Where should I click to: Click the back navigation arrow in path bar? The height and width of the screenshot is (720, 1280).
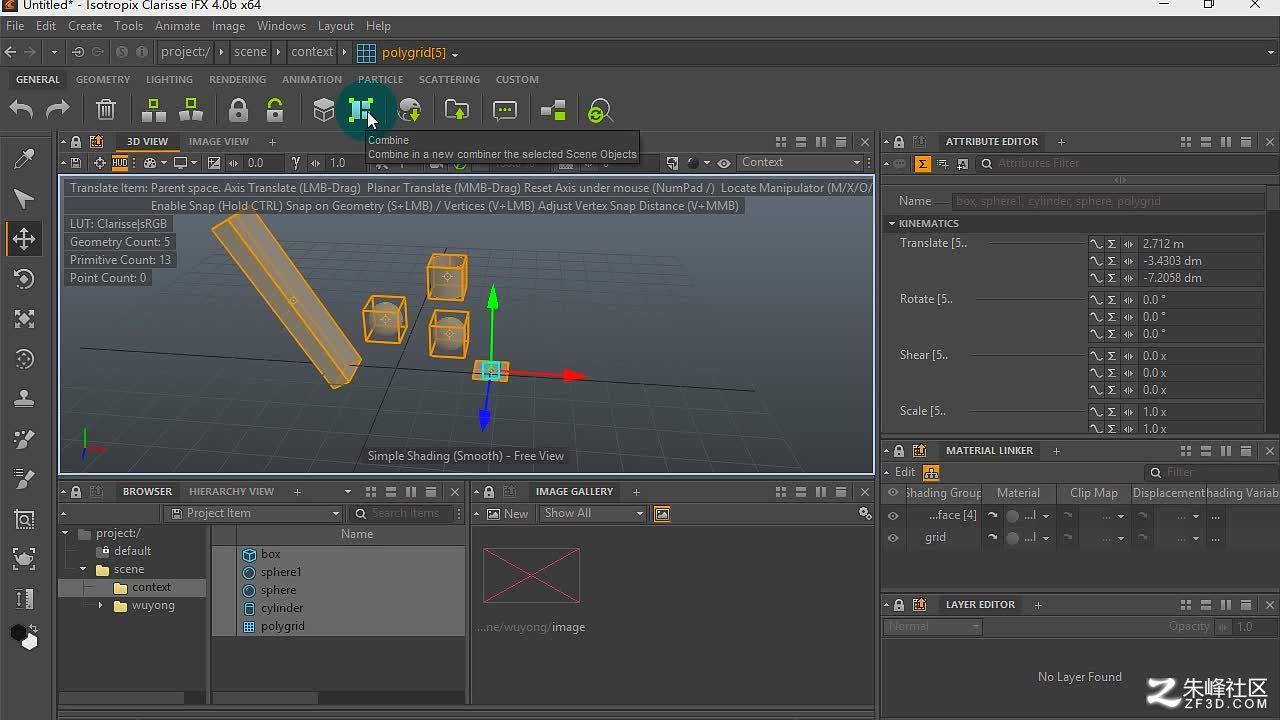click(x=10, y=52)
